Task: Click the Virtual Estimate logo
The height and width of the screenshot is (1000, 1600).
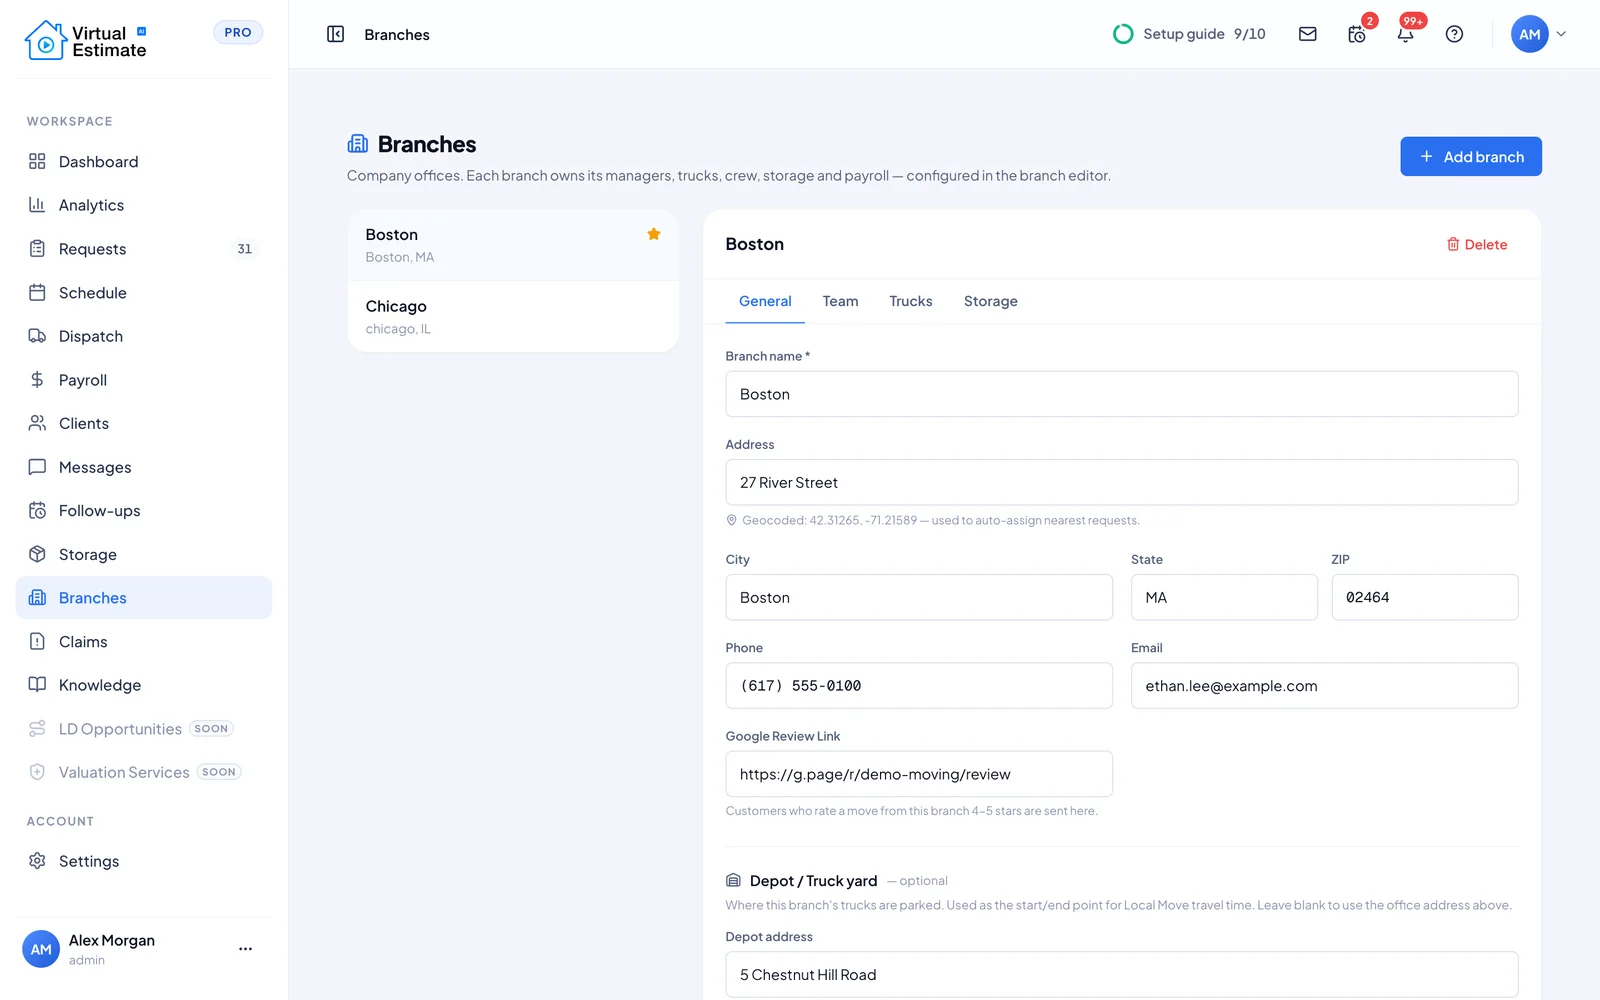Action: coord(86,41)
